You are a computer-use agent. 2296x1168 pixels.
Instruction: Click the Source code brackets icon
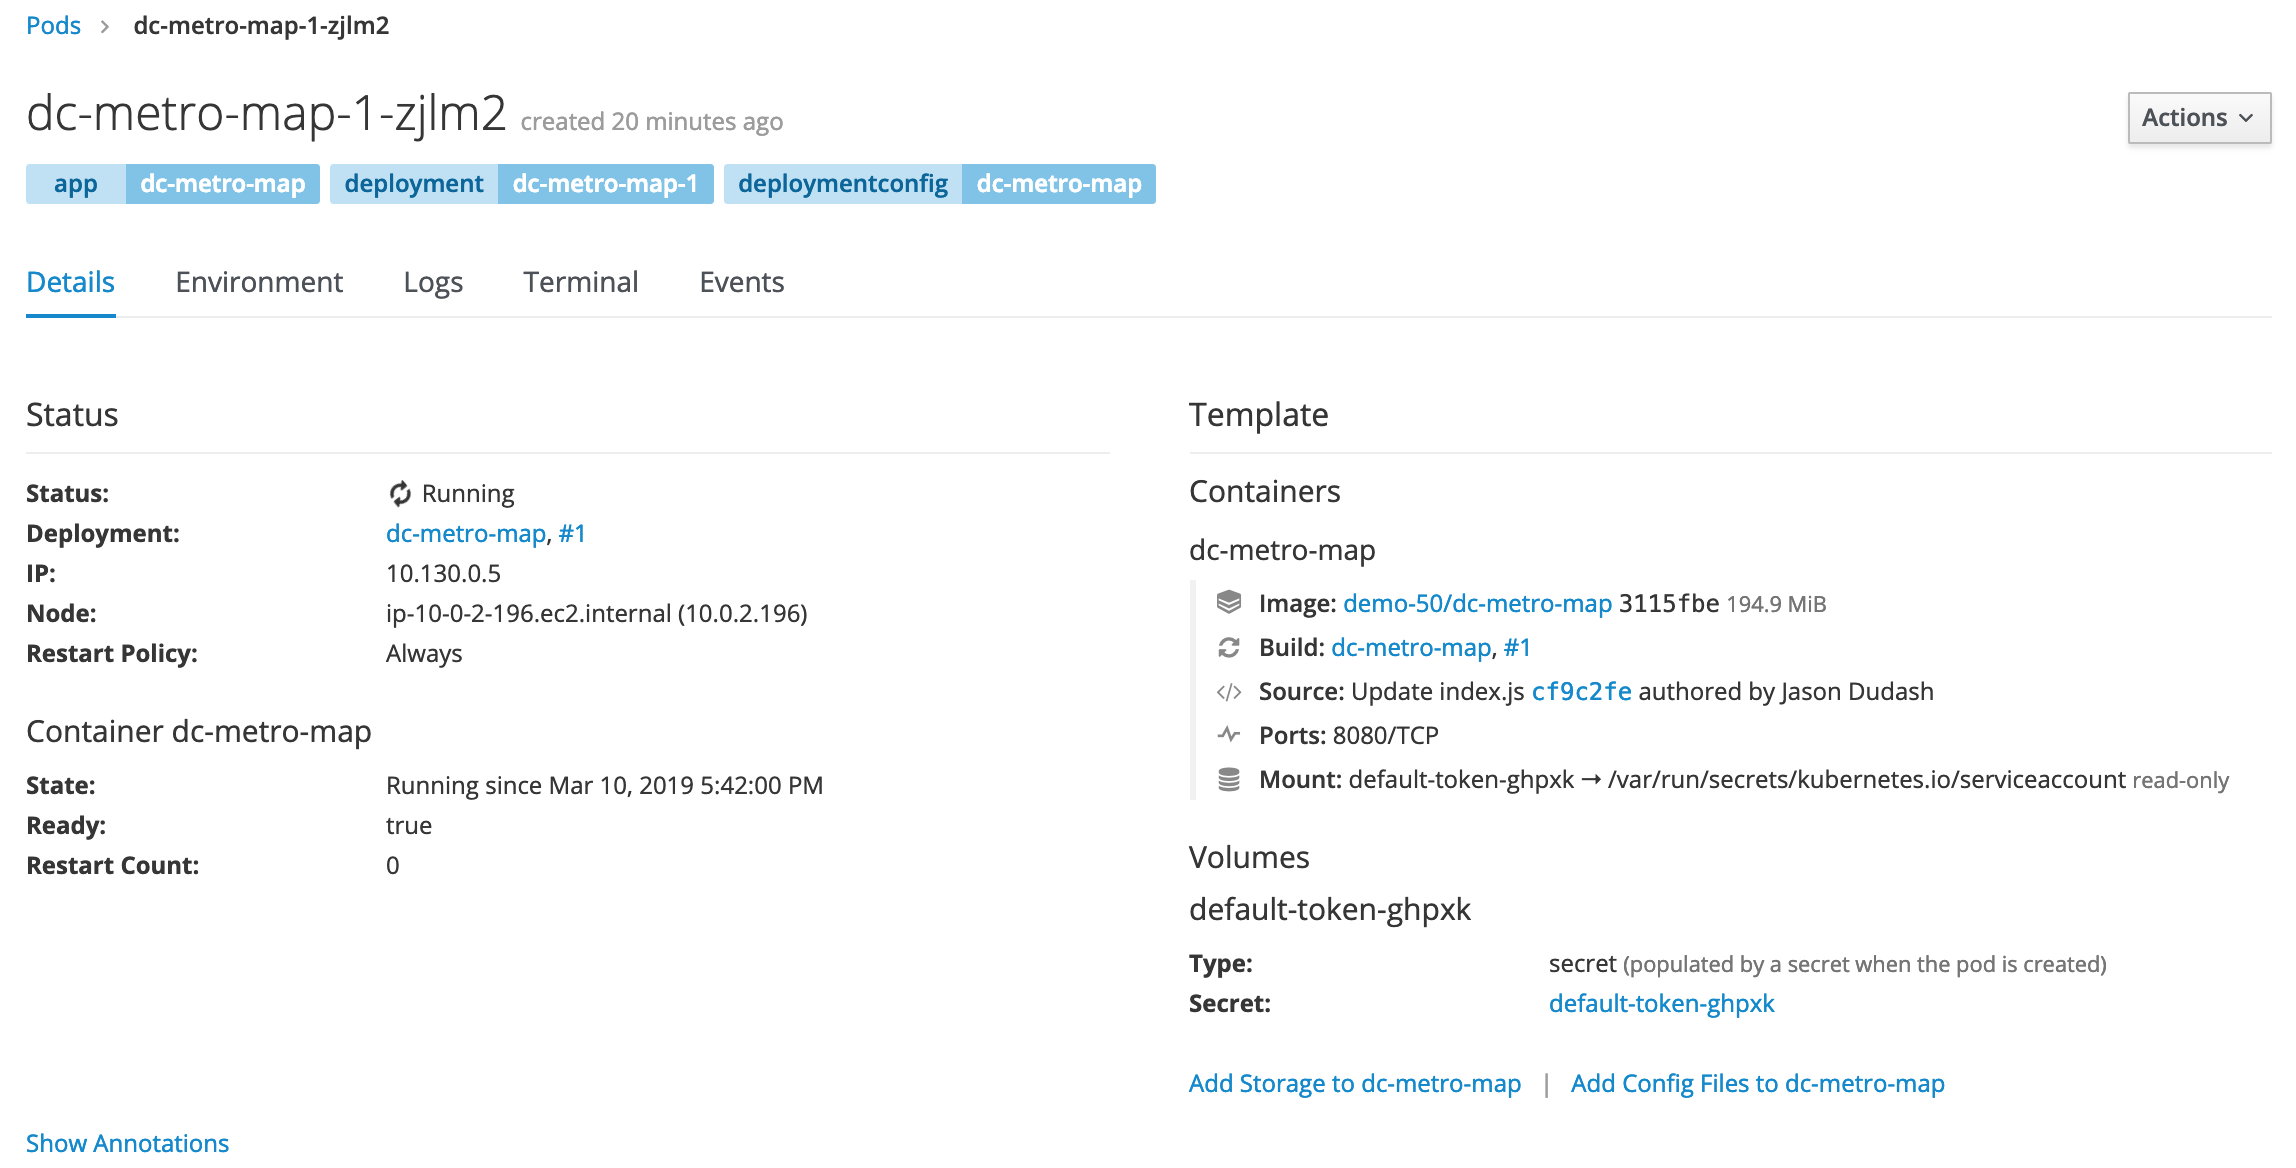1229,692
